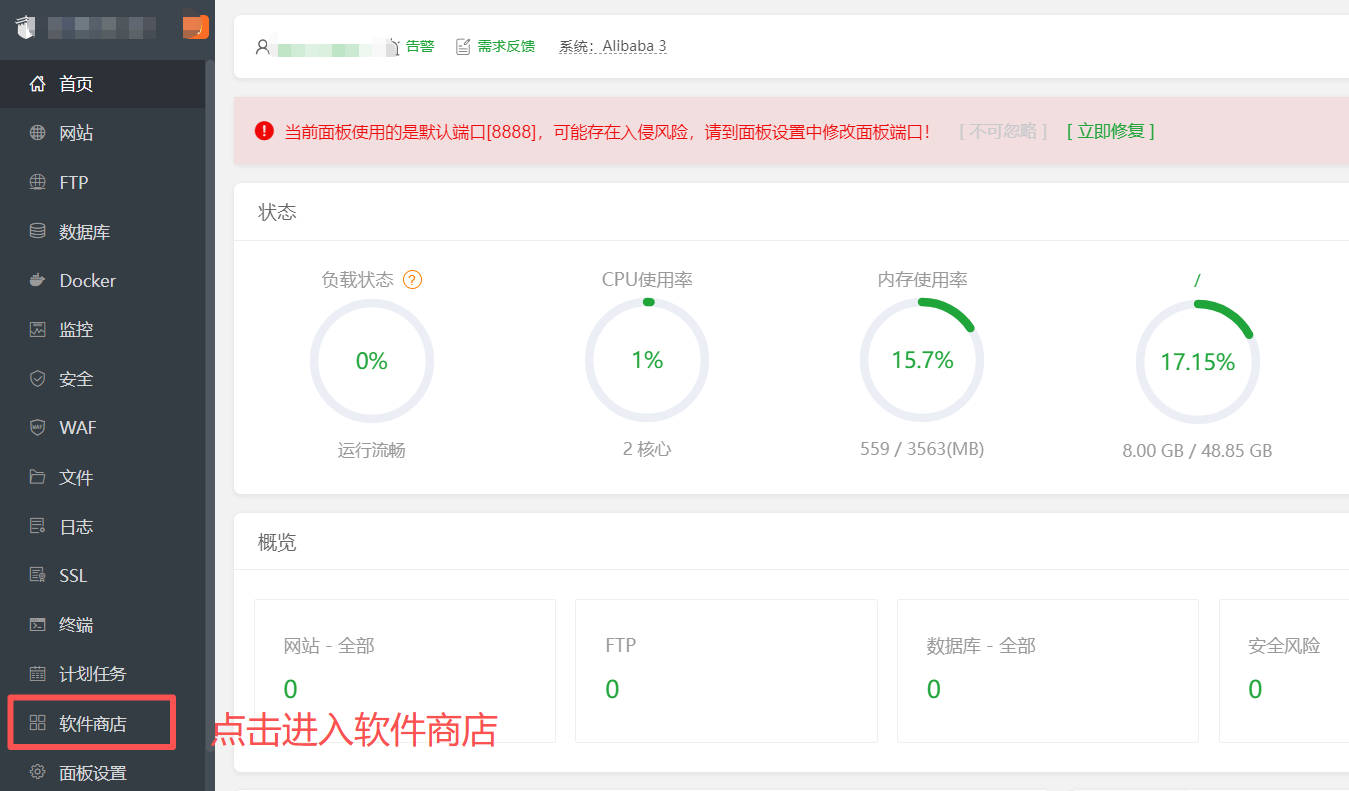Open the 告警 alerts link
The width and height of the screenshot is (1349, 791).
(x=419, y=46)
